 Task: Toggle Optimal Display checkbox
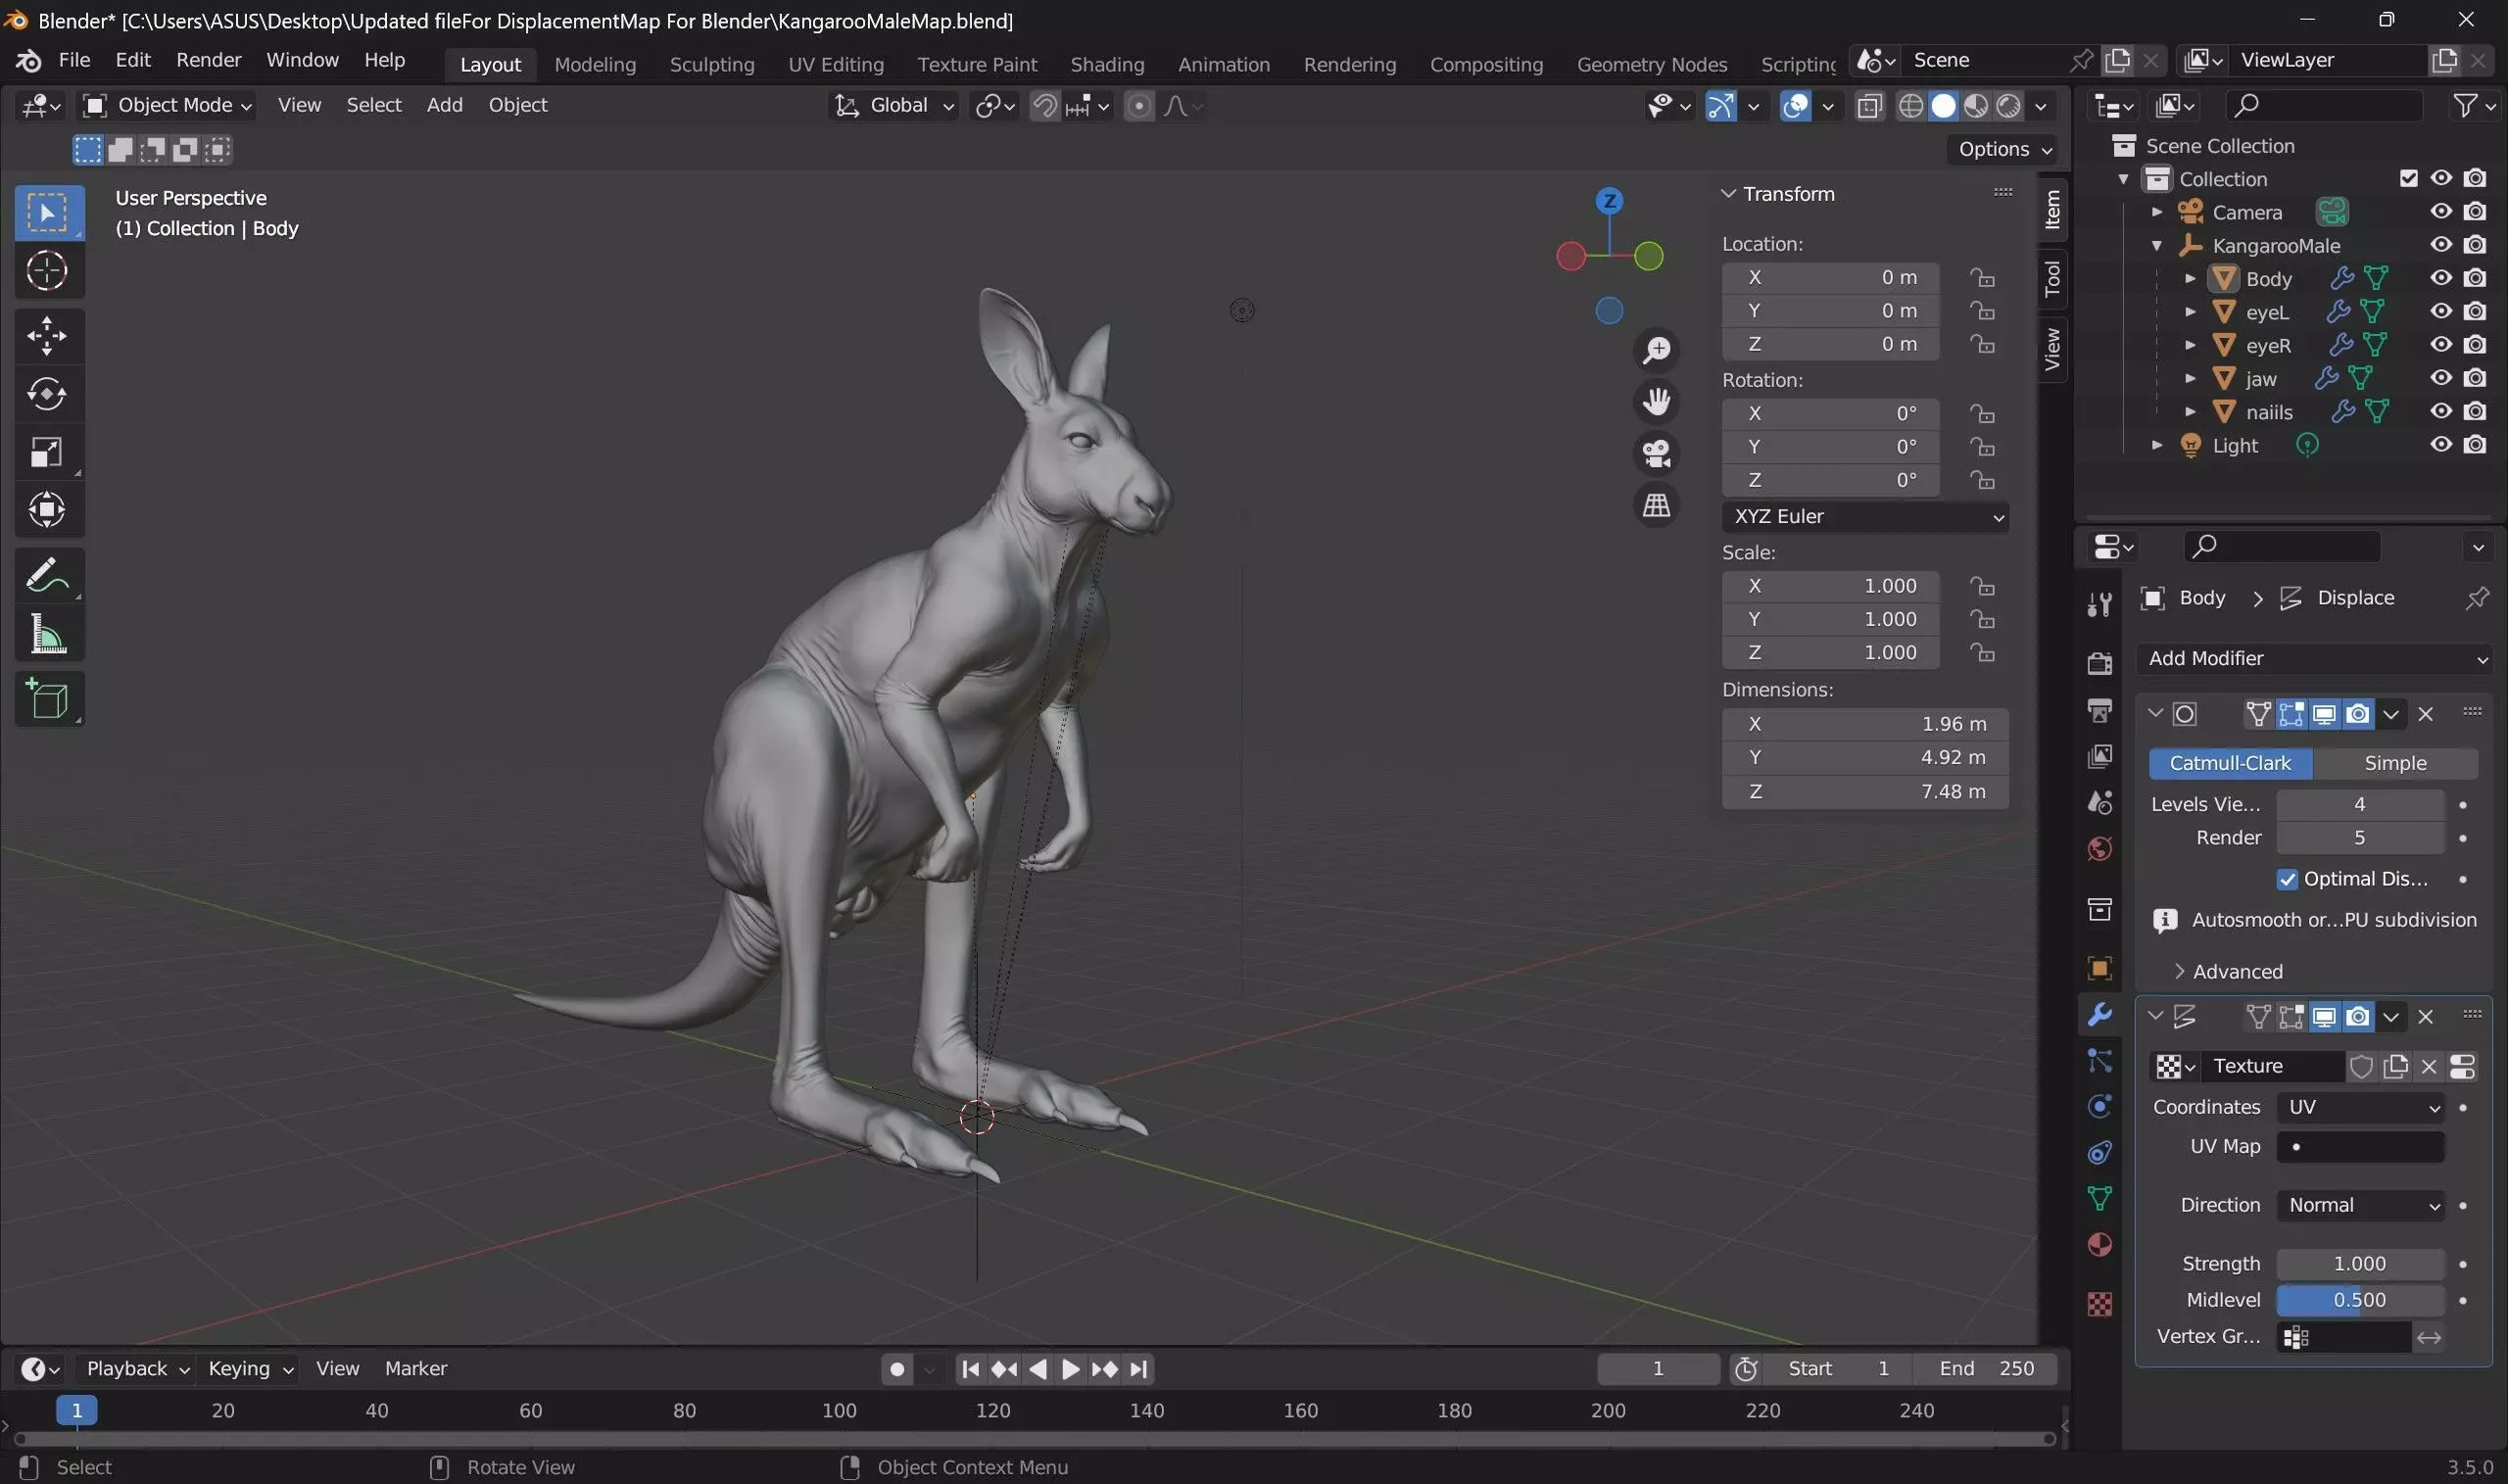(2287, 879)
